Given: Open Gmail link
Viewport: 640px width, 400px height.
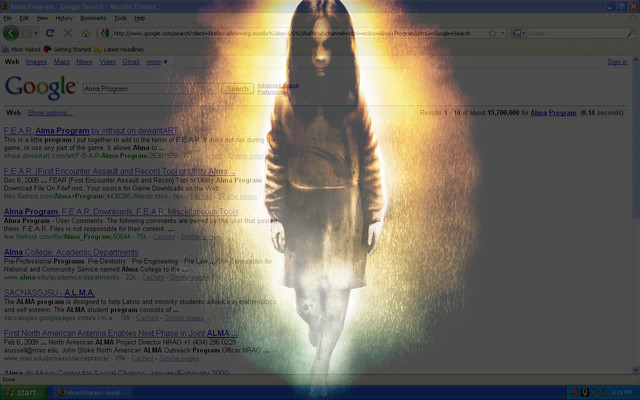Looking at the screenshot, I should (131, 62).
